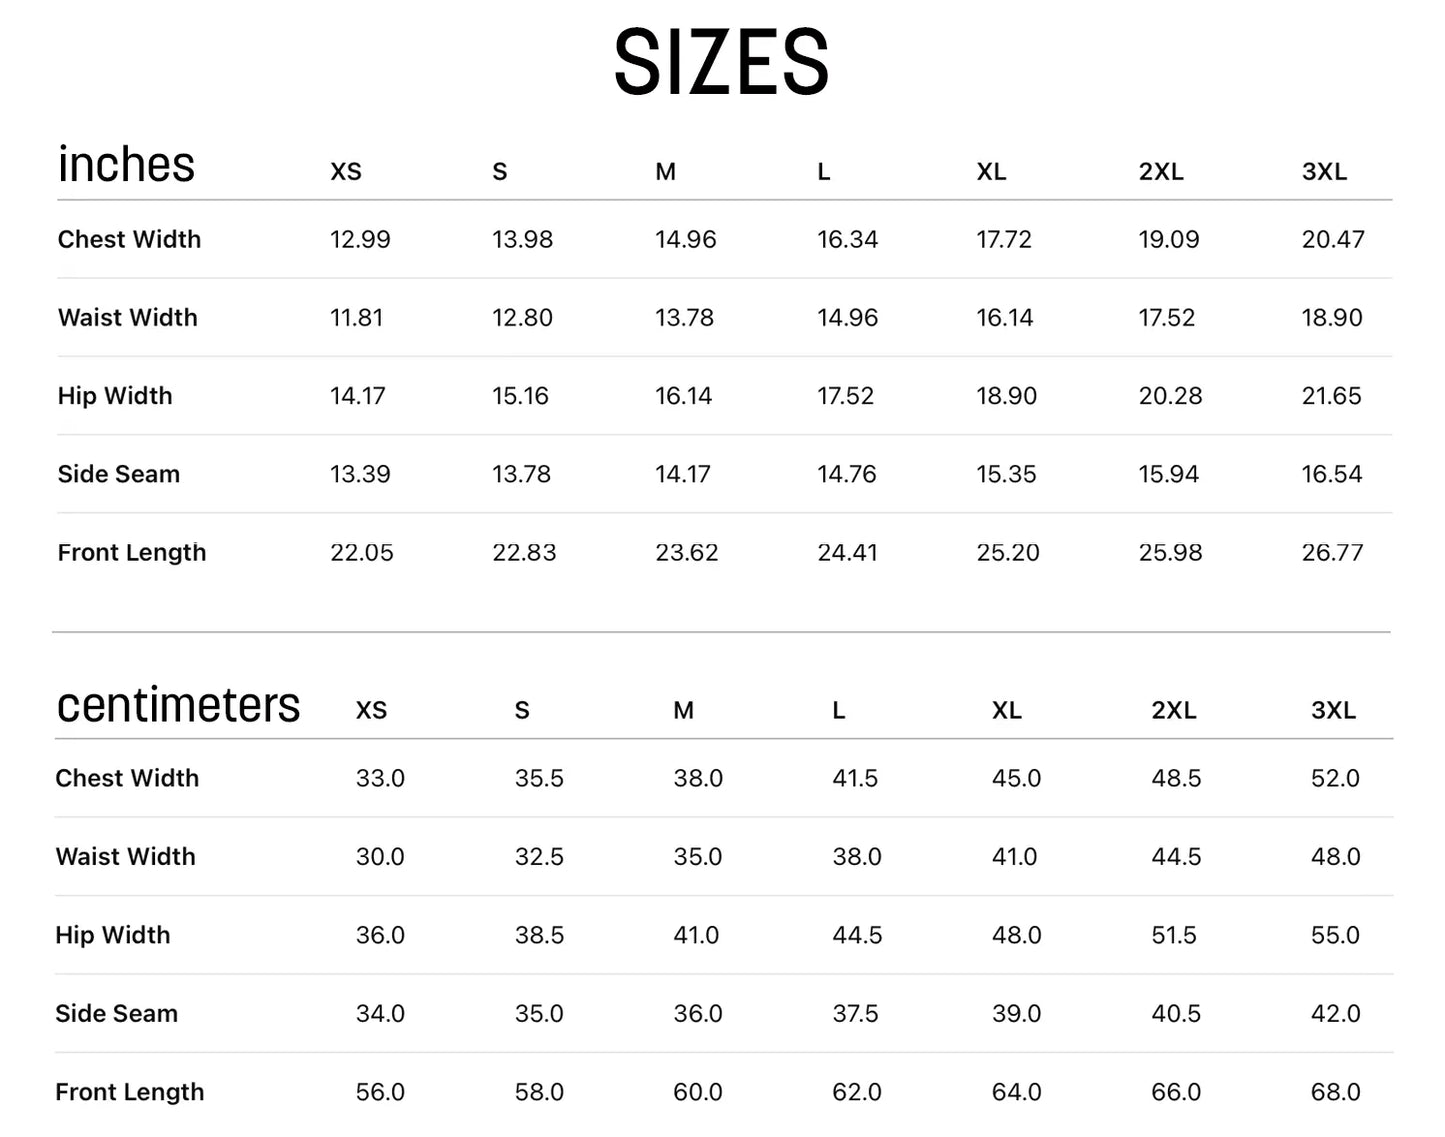Click the SIZES heading
The height and width of the screenshot is (1137, 1445).
click(x=721, y=63)
